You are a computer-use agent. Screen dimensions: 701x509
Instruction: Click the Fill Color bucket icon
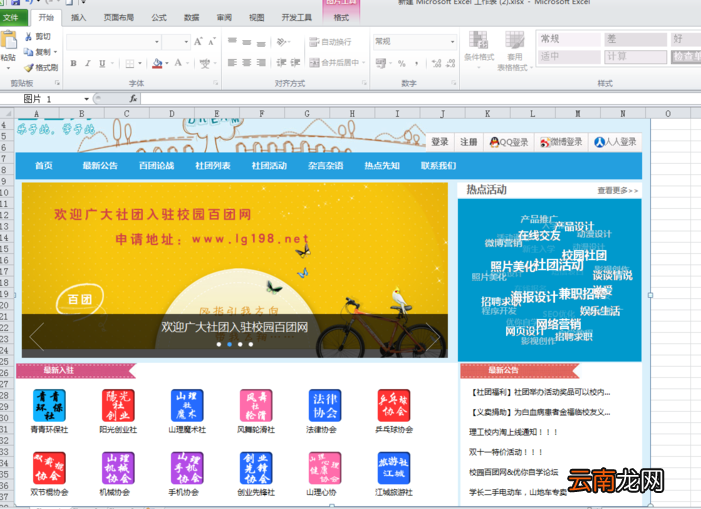157,63
